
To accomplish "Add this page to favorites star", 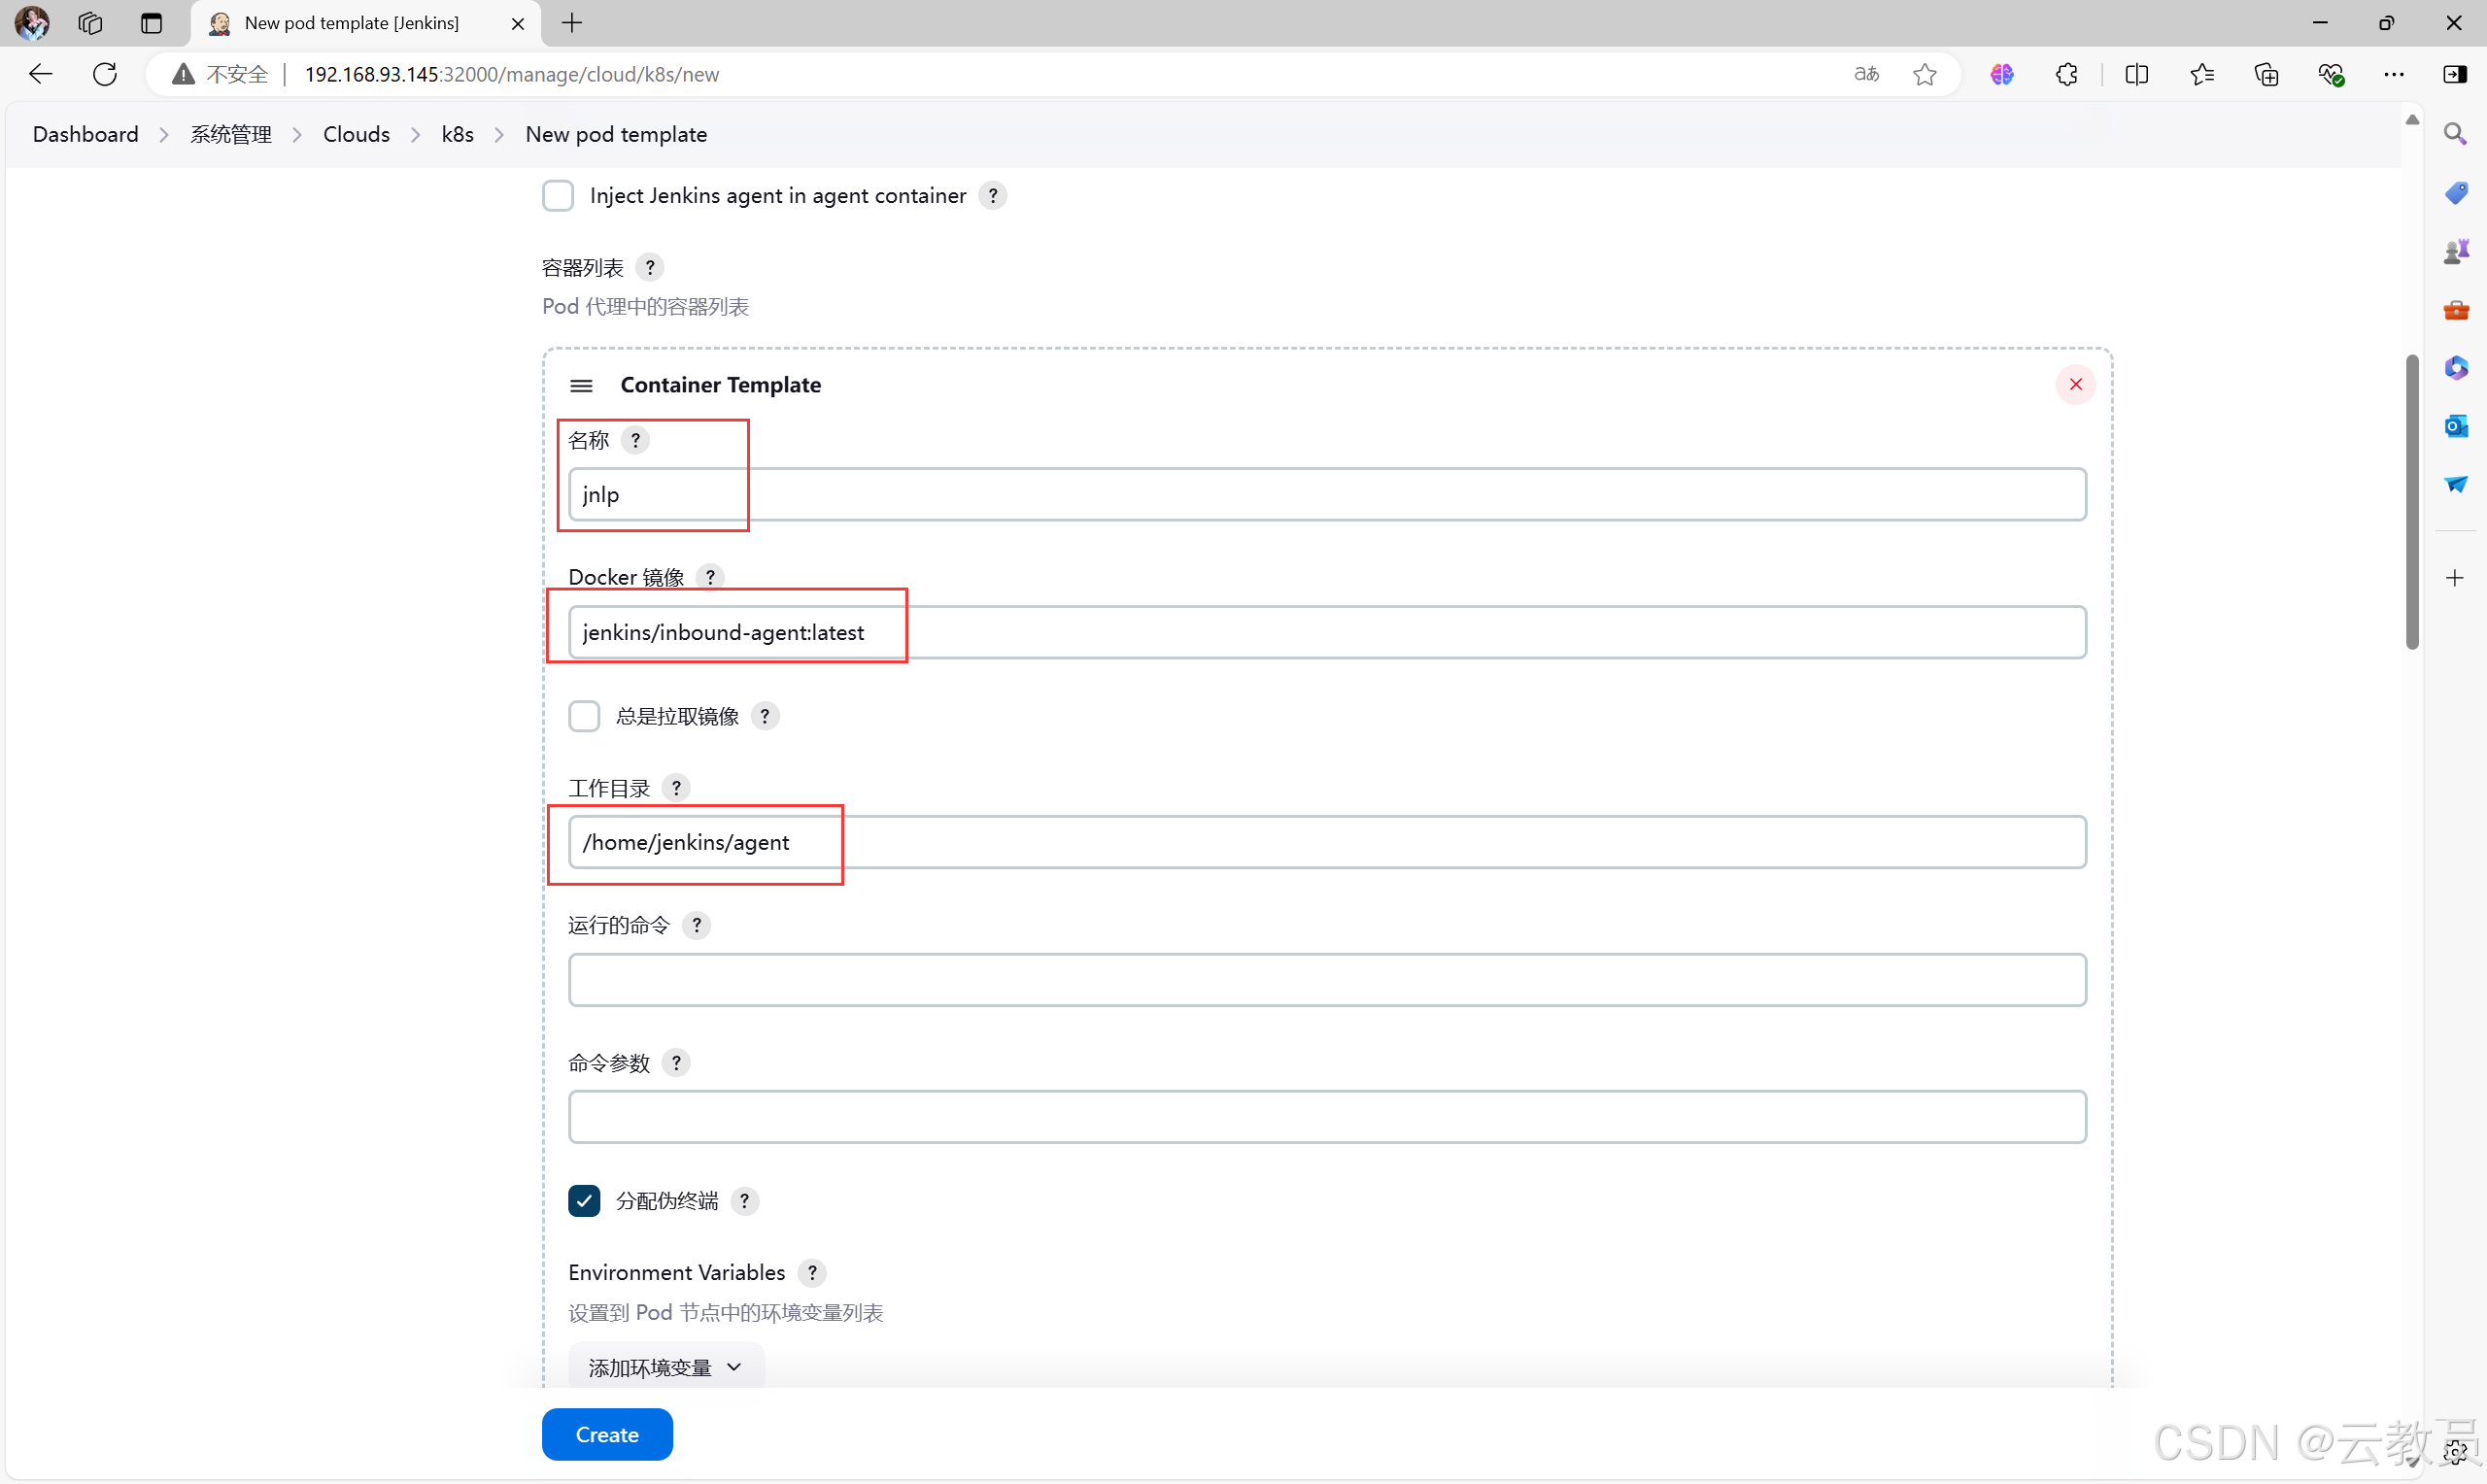I will tap(1925, 74).
